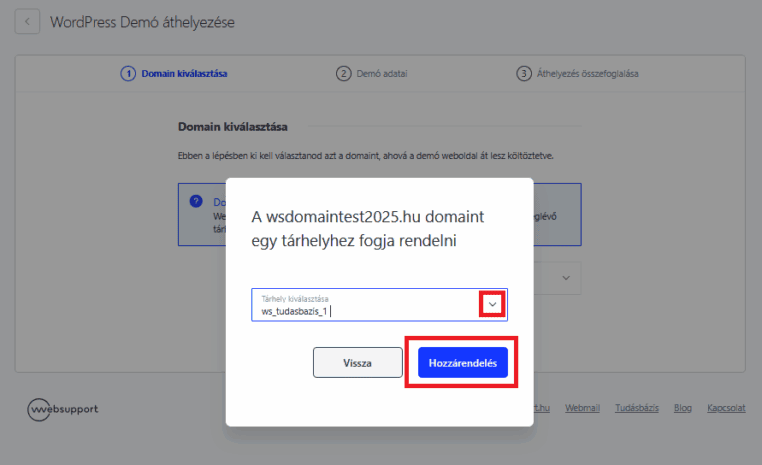The height and width of the screenshot is (465, 762).
Task: Click the blue question mark info icon
Action: (196, 201)
